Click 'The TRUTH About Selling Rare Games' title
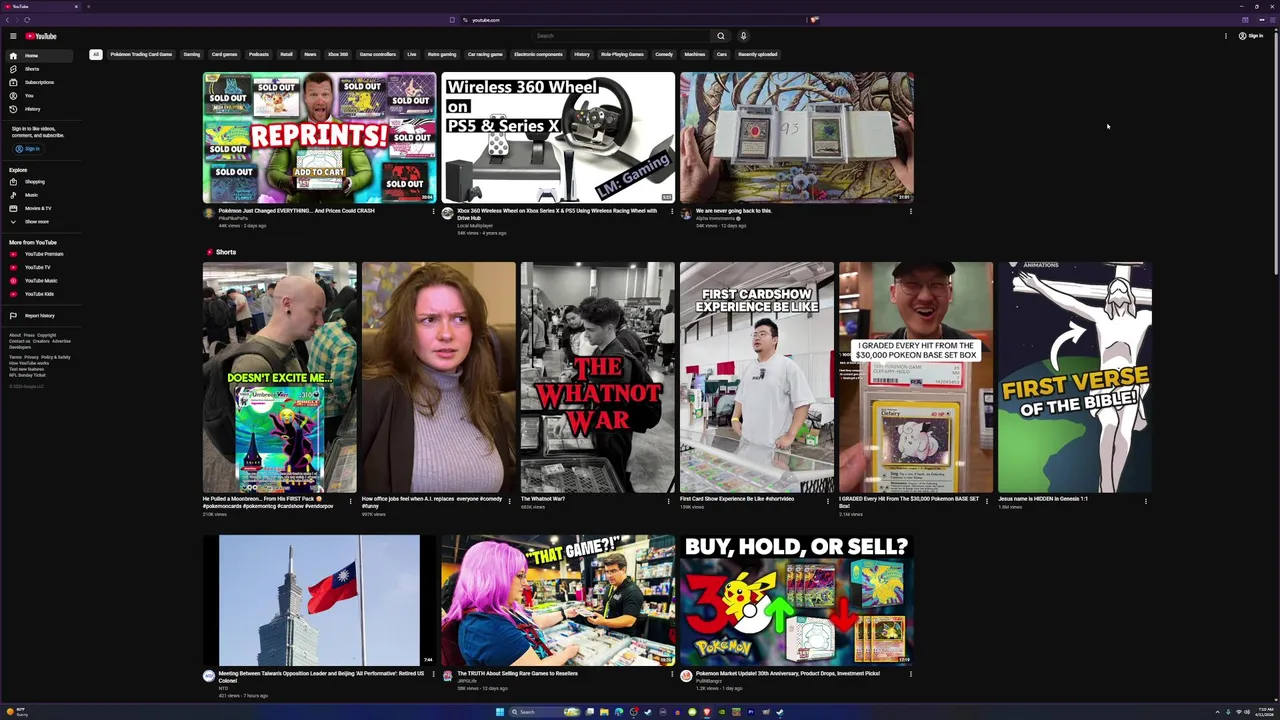This screenshot has height=720, width=1280. (517, 674)
